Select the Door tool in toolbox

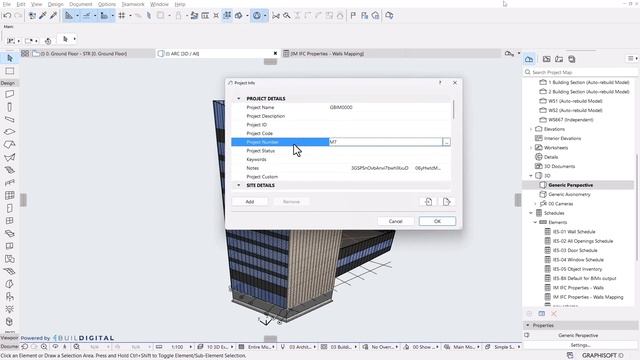tap(10, 208)
